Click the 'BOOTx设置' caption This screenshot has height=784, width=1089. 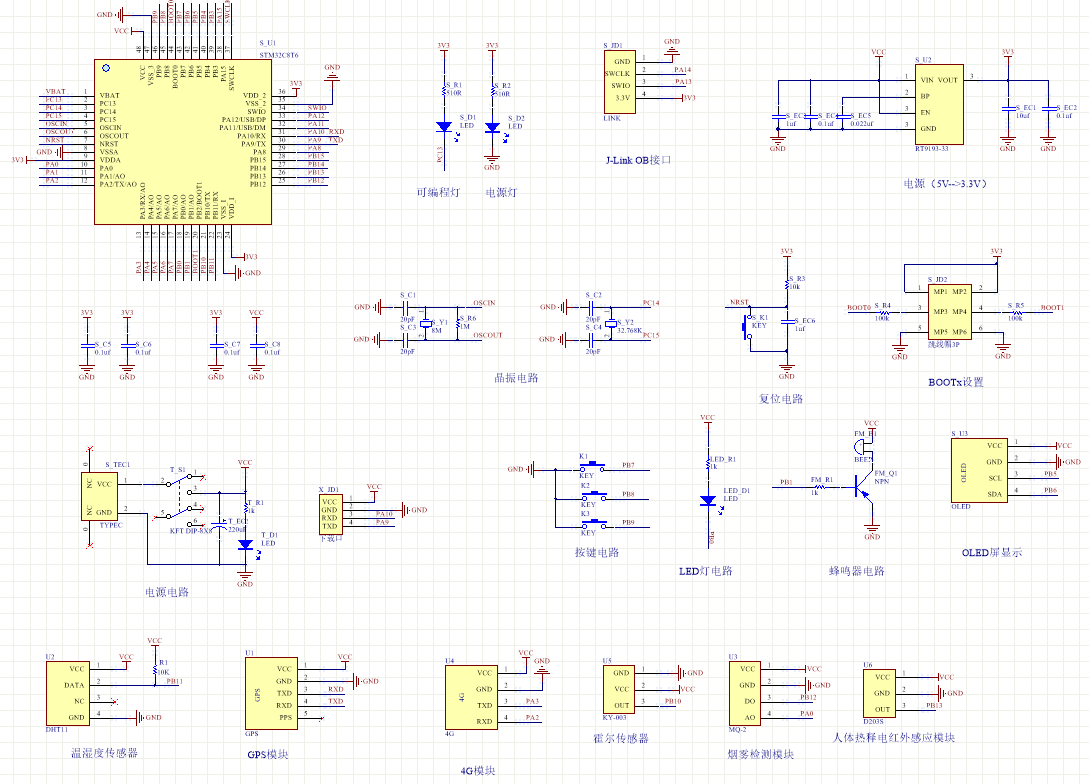pyautogui.click(x=956, y=382)
